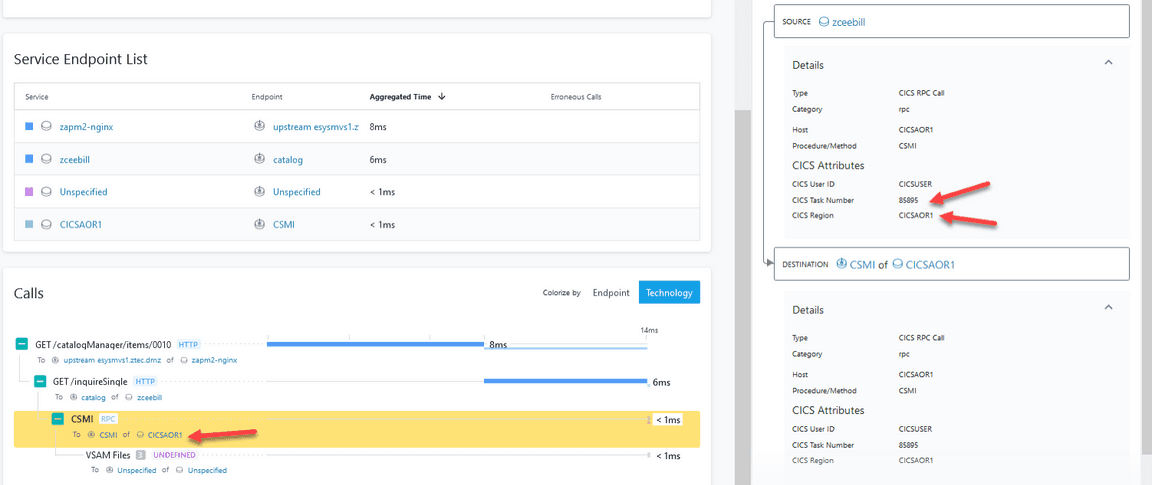
Task: Click the CSMI endpoint icon in DESTINATION box
Action: click(841, 264)
